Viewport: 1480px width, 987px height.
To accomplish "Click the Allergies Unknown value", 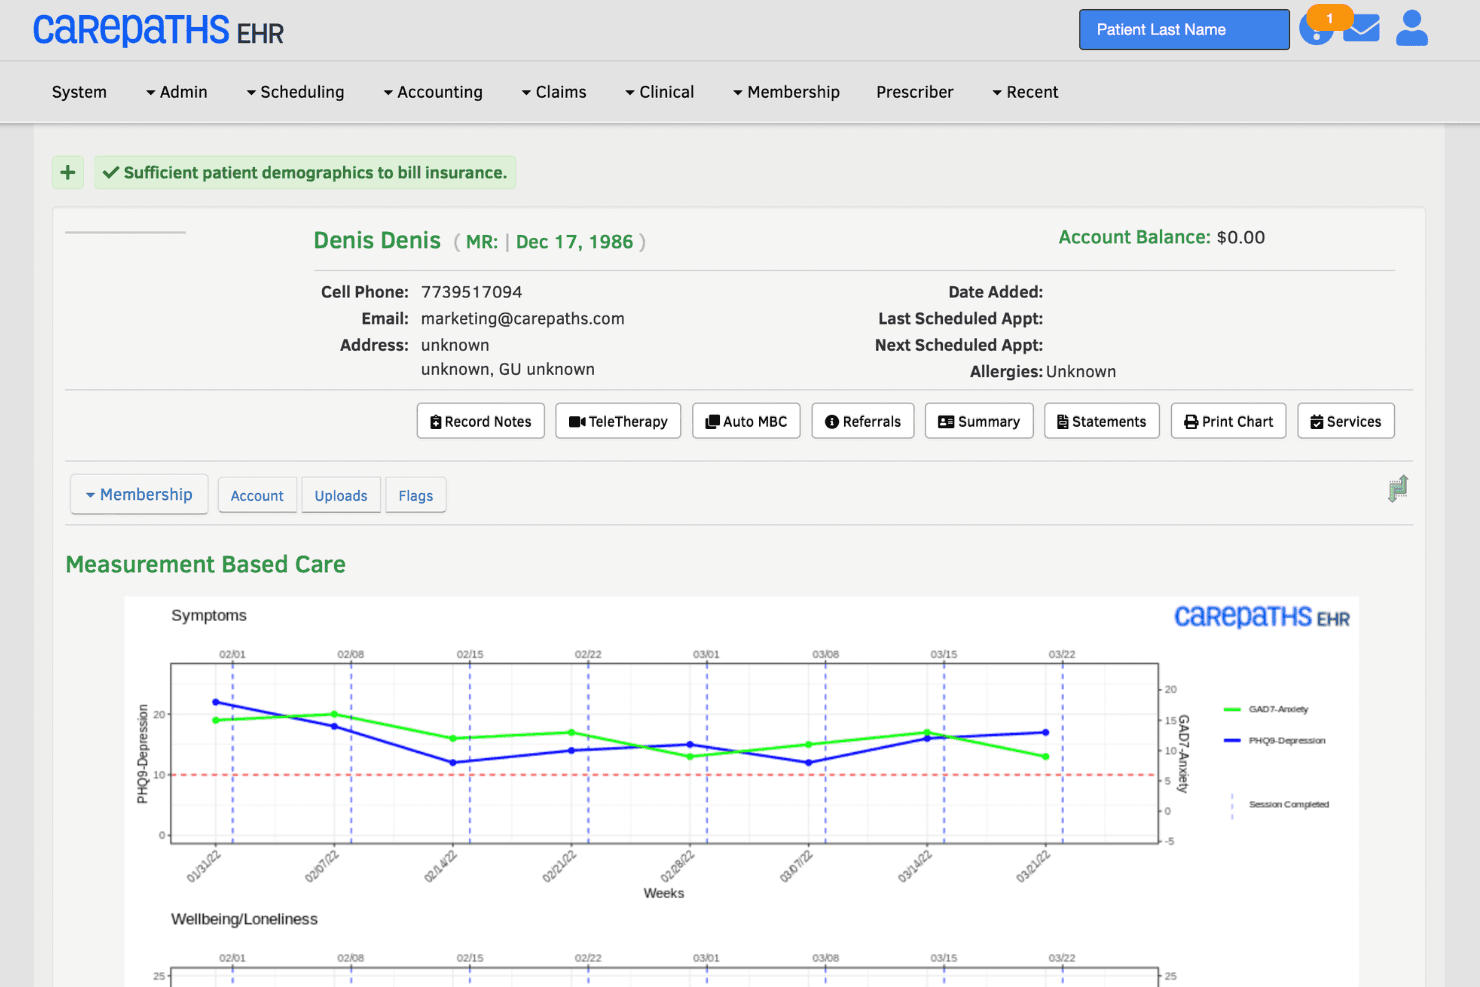I will [1081, 372].
